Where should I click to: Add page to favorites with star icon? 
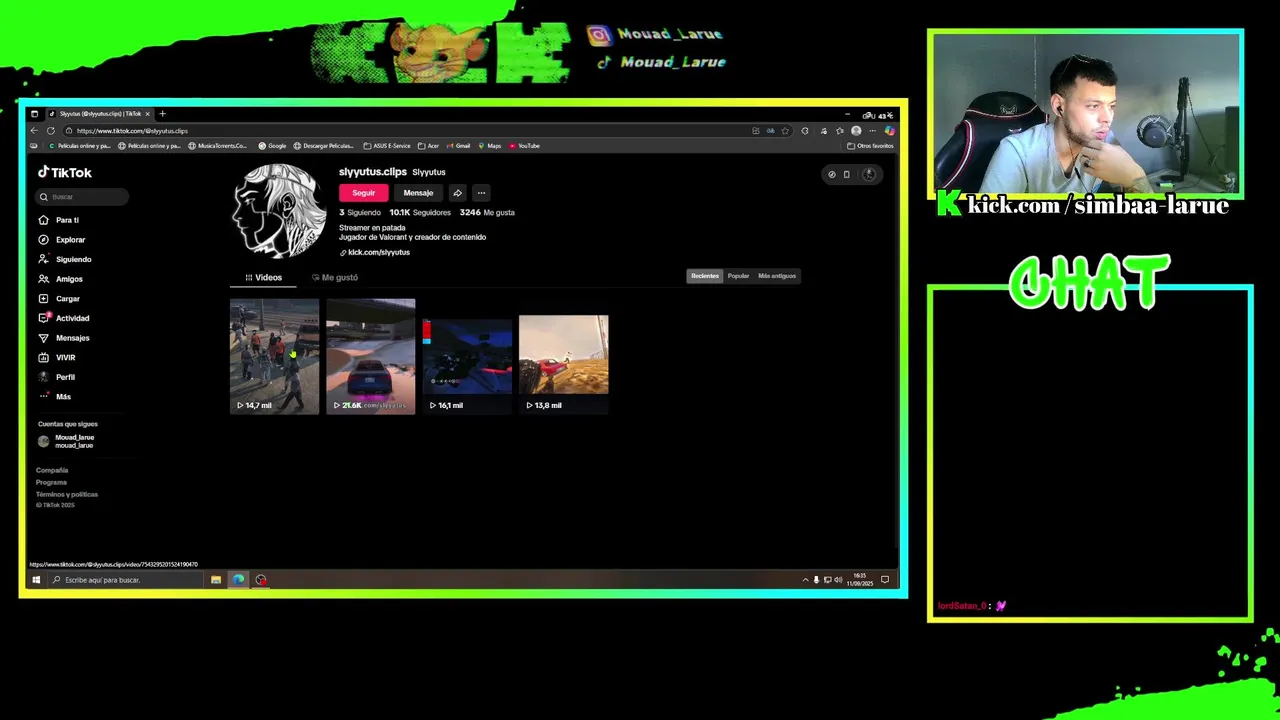coord(785,131)
